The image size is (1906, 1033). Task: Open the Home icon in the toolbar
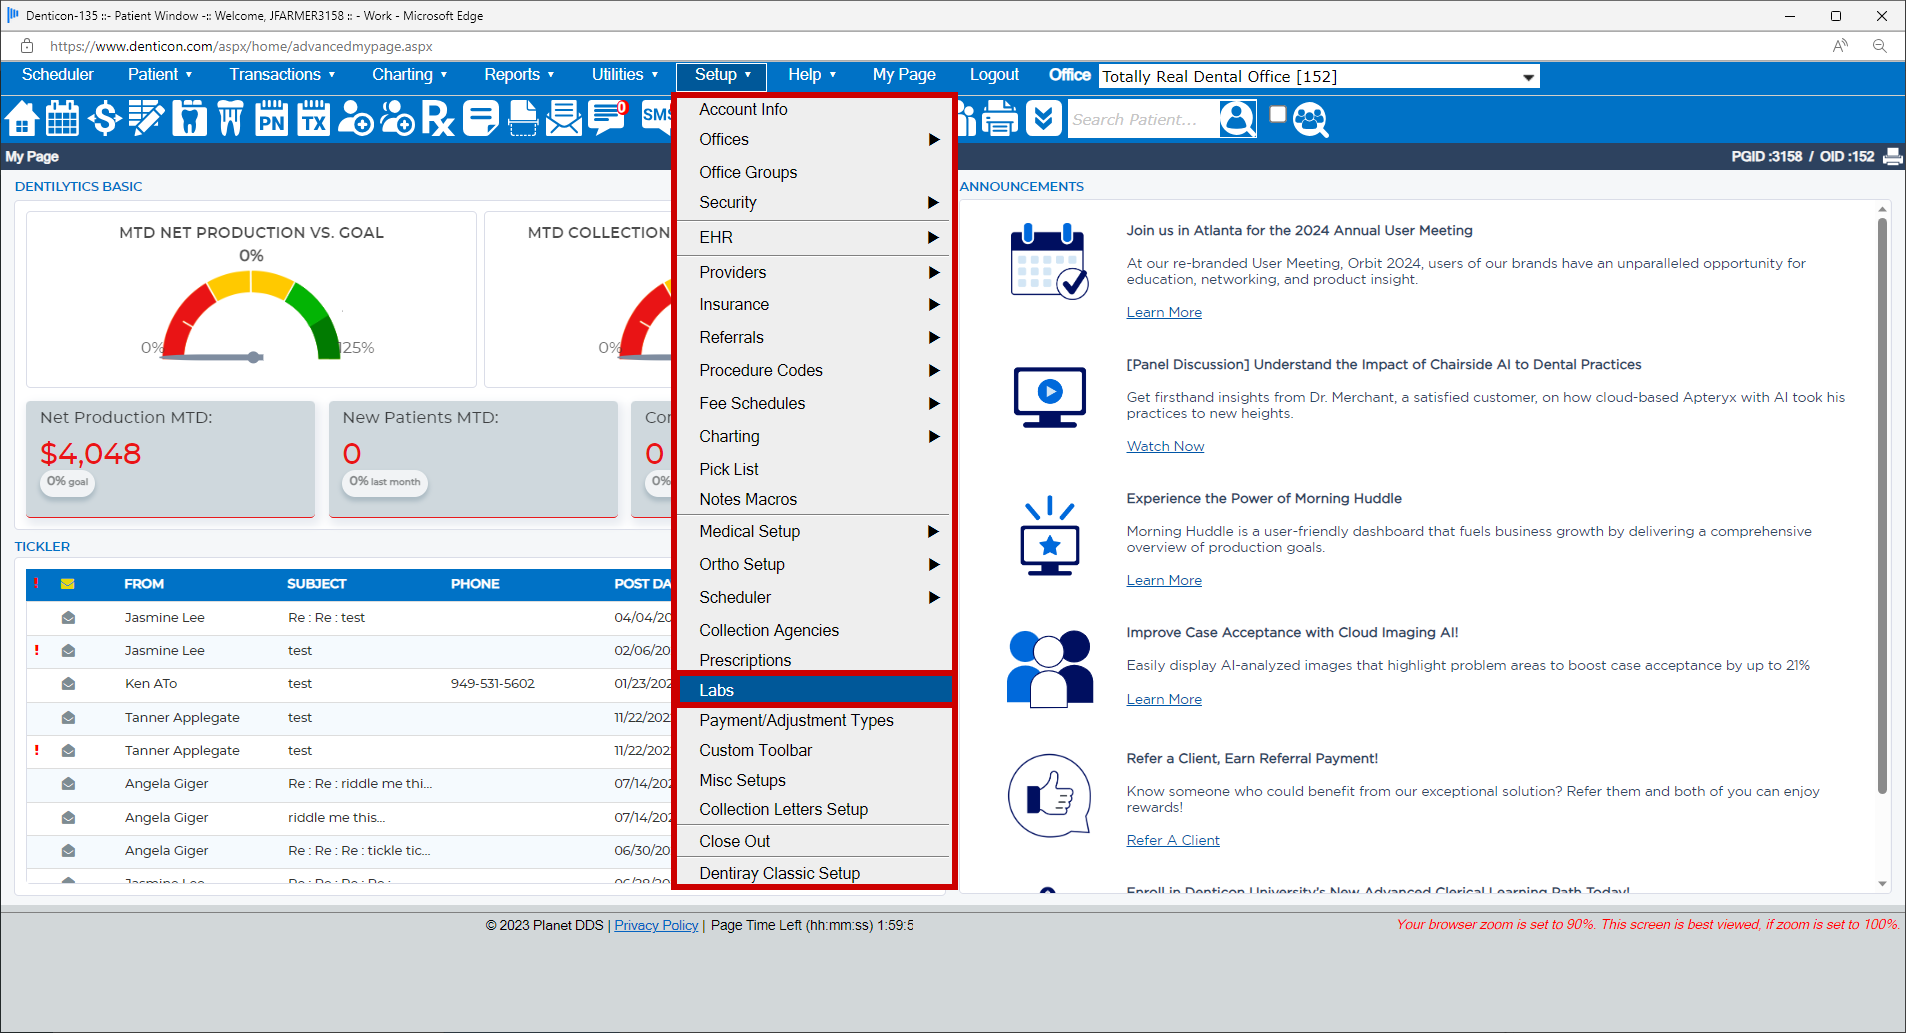[x=22, y=118]
